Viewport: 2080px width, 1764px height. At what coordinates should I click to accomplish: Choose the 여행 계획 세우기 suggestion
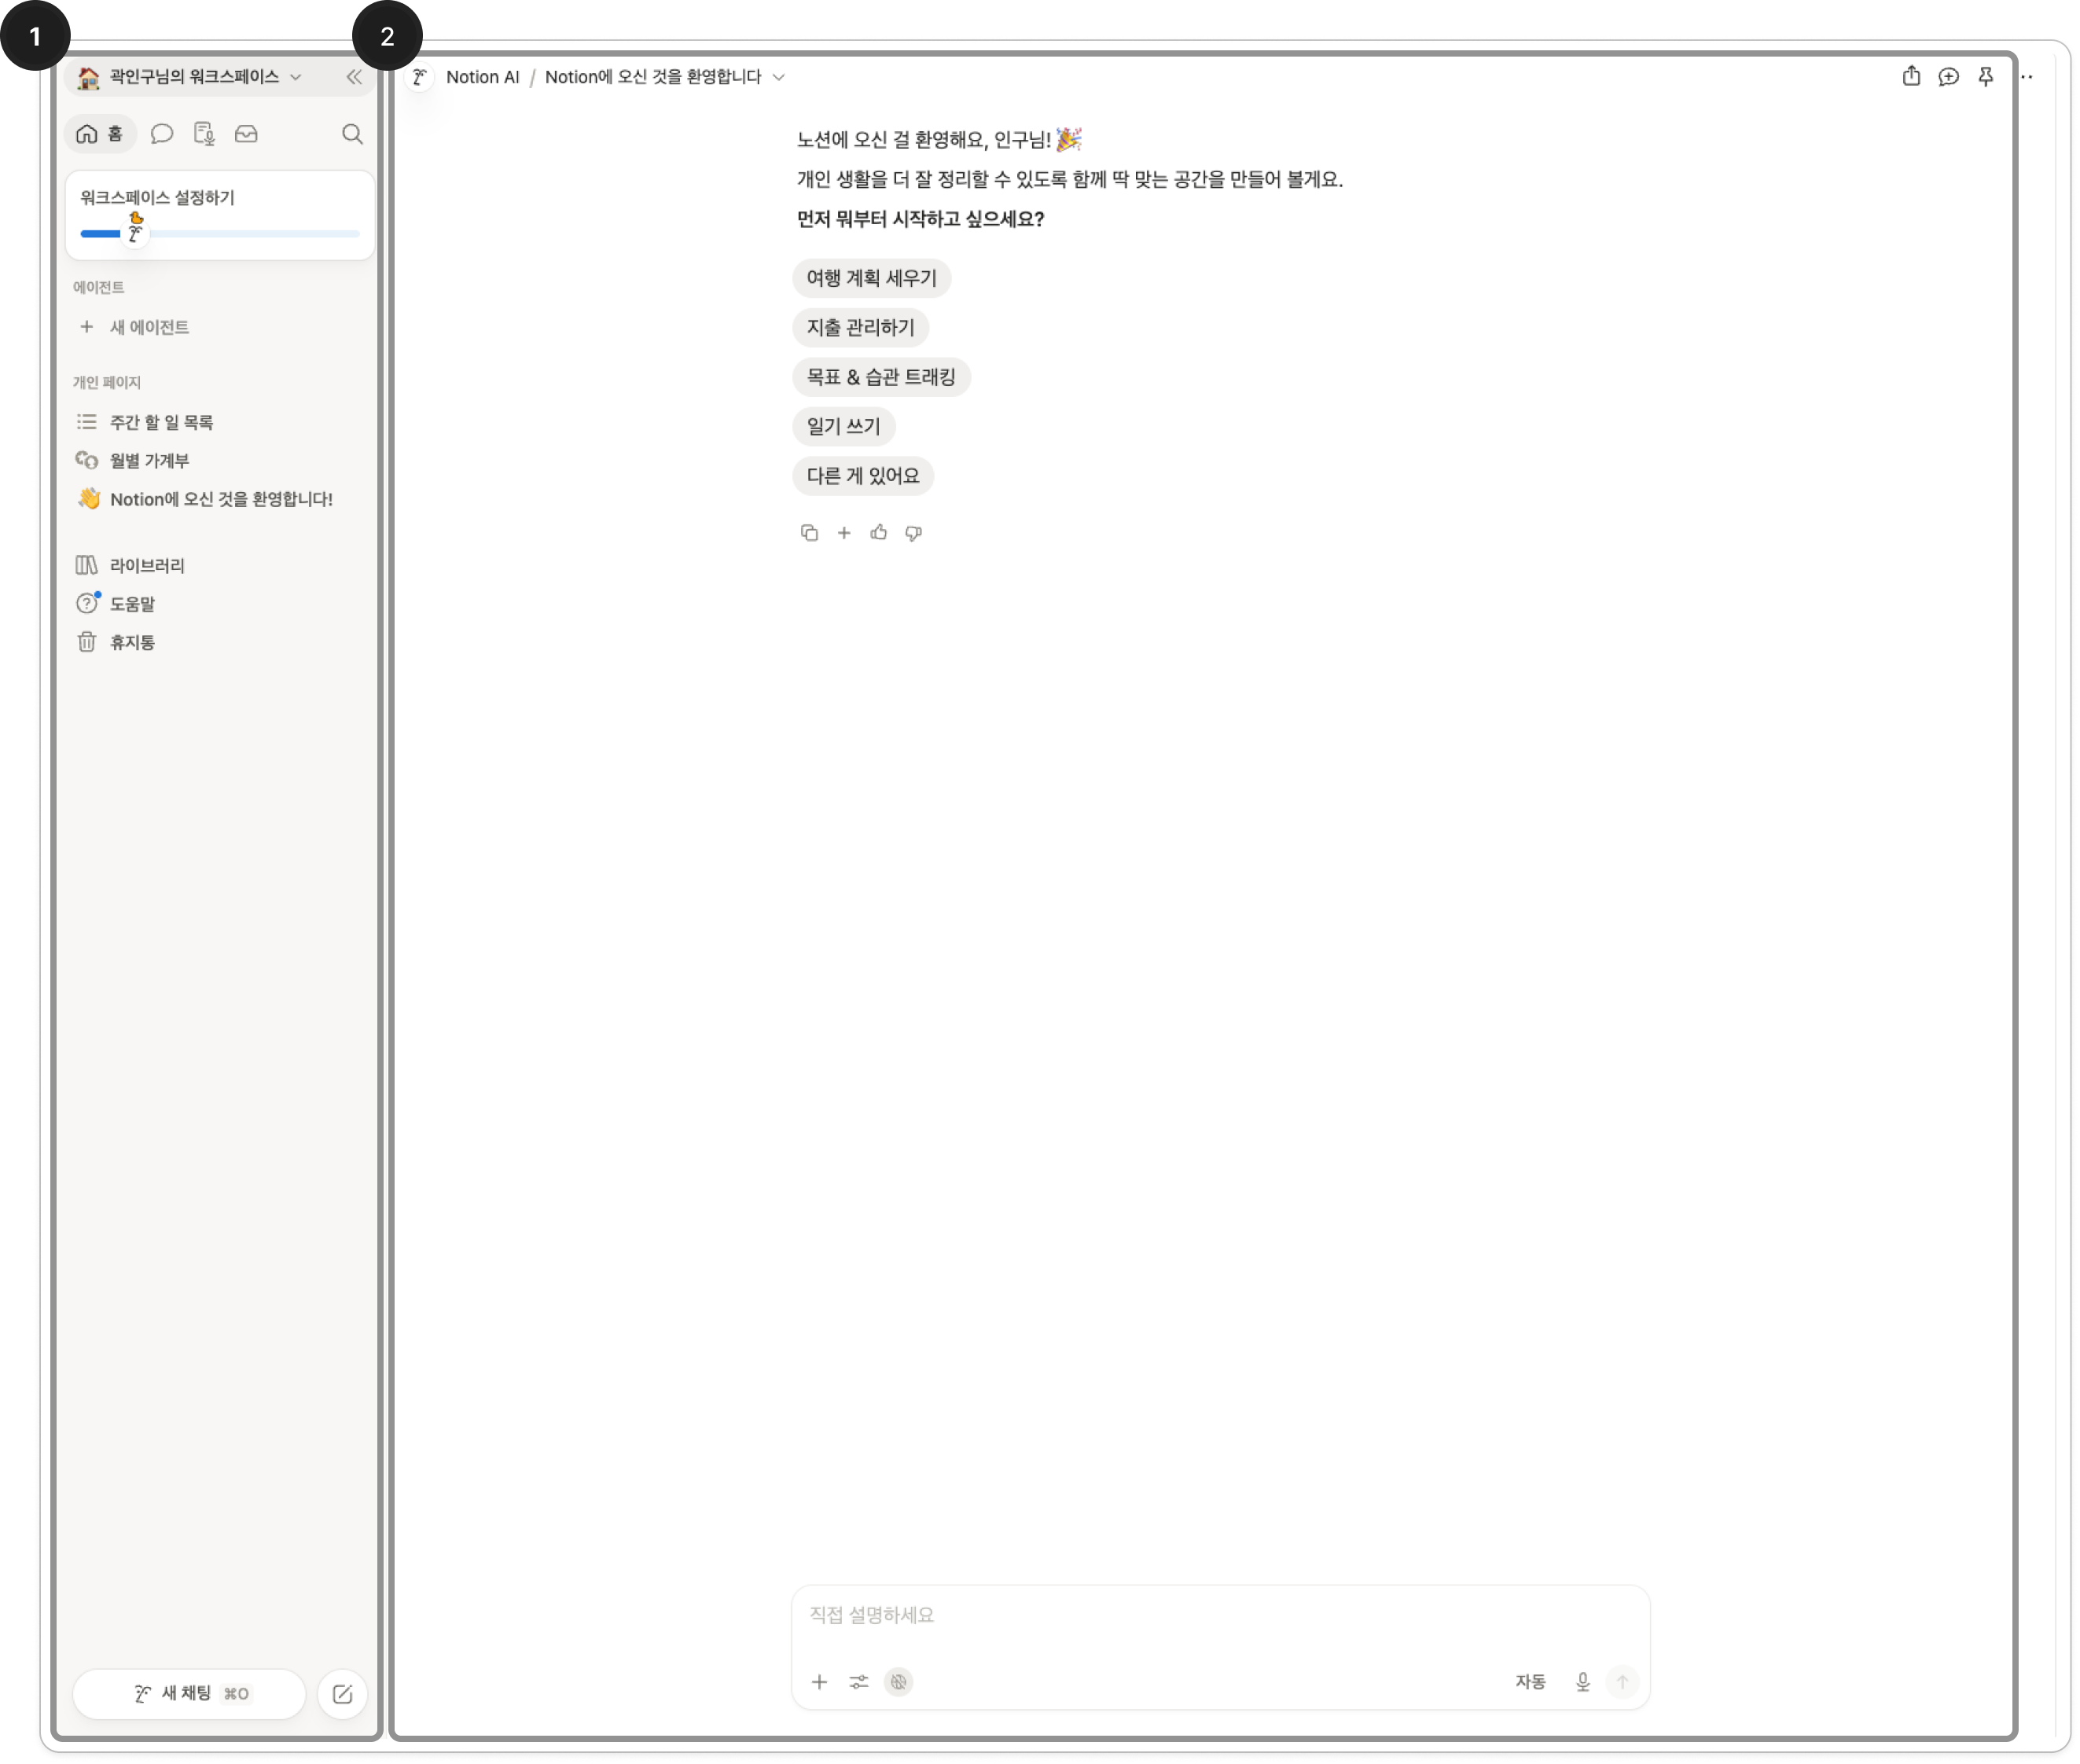tap(871, 278)
